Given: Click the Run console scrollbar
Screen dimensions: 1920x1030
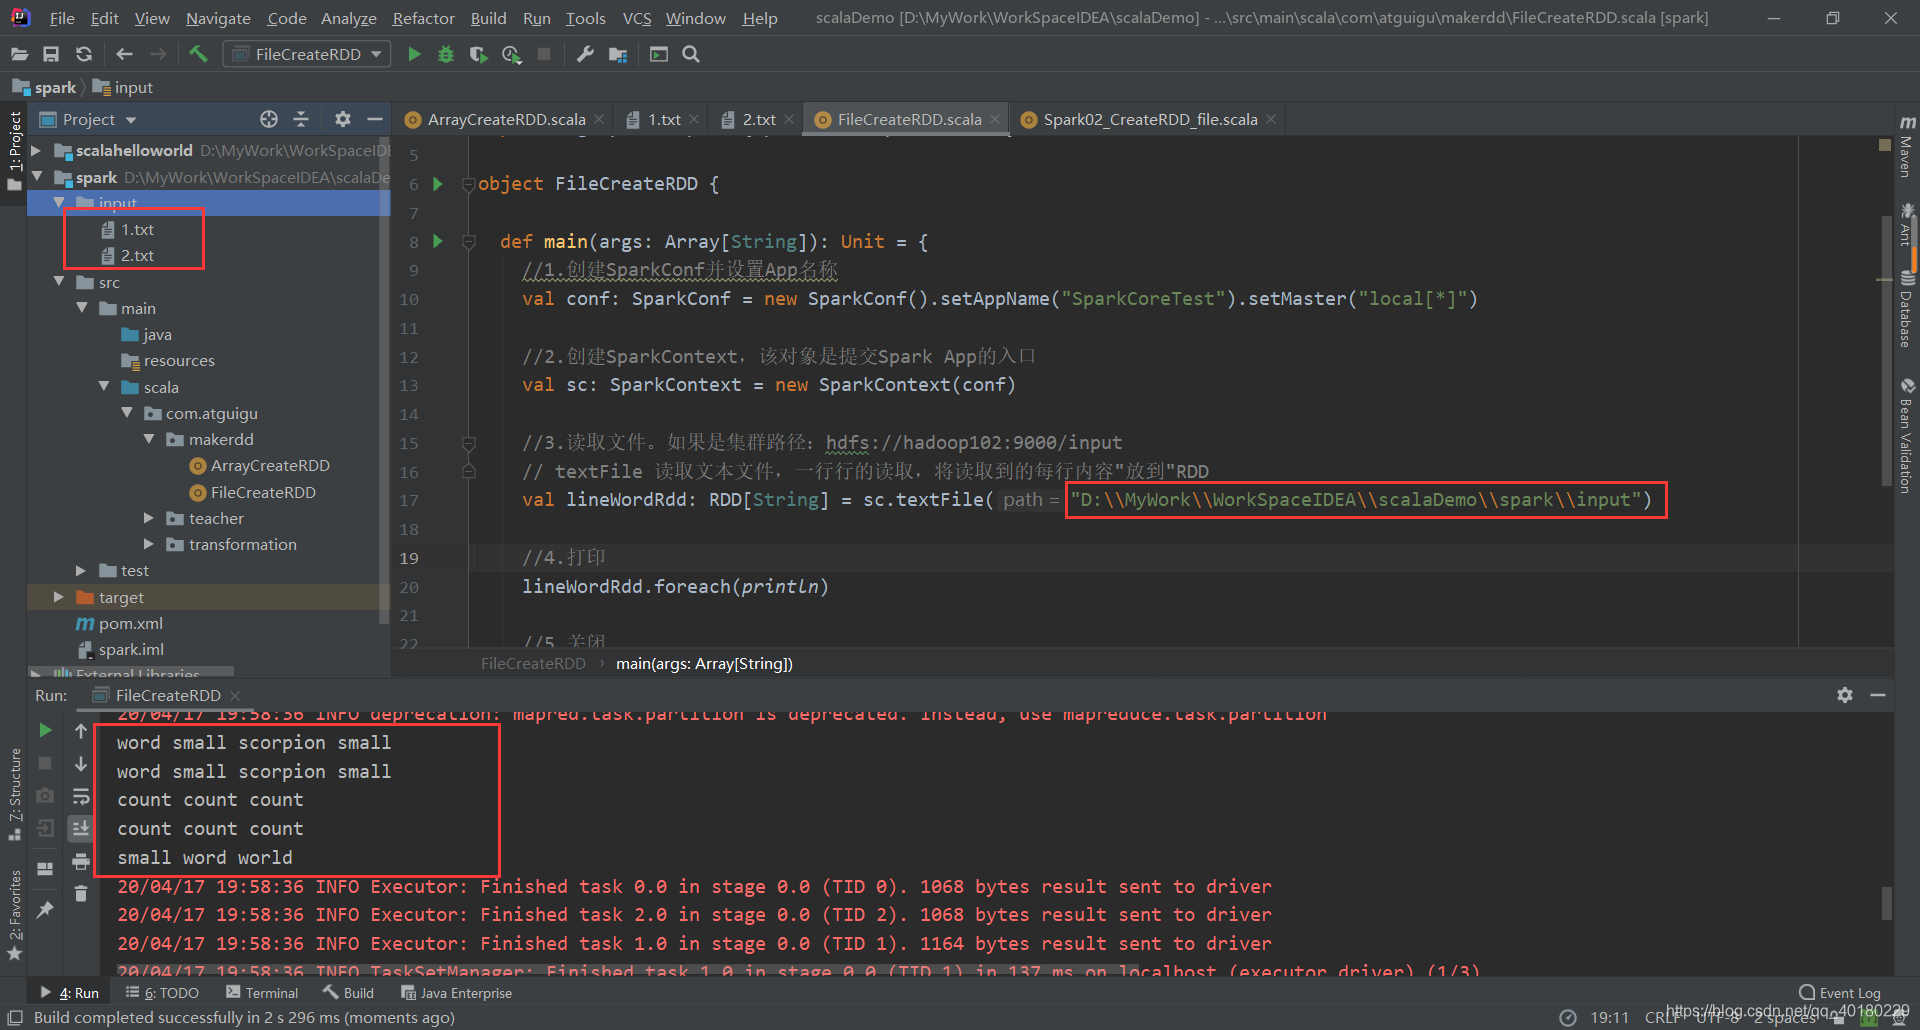Looking at the screenshot, I should (1887, 903).
